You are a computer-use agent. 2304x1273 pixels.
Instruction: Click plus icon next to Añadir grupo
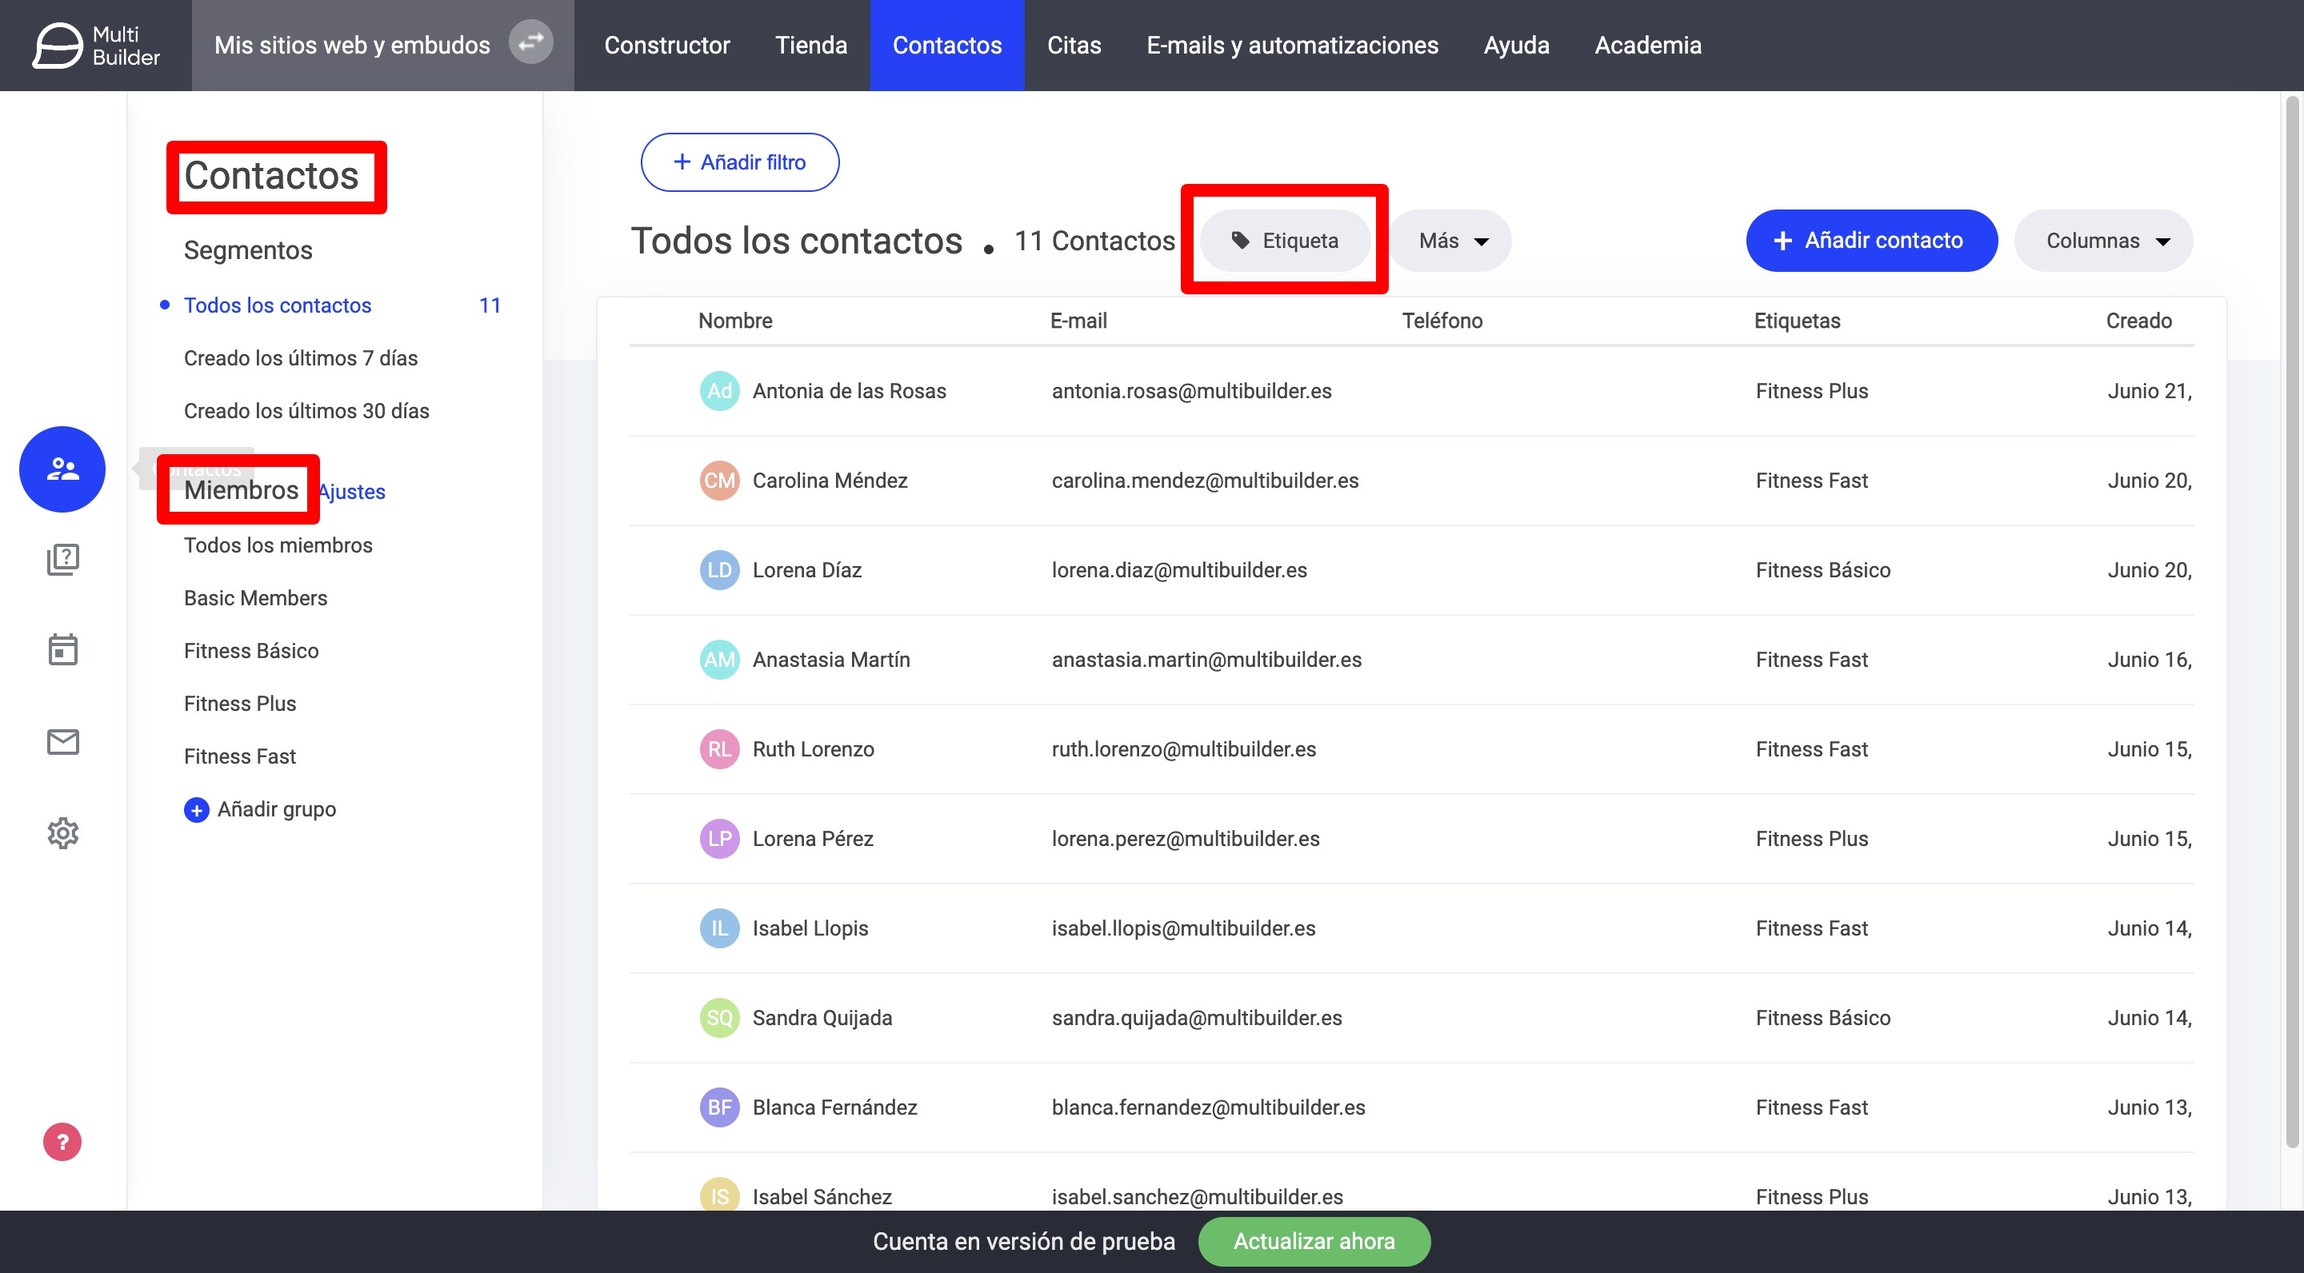point(196,810)
